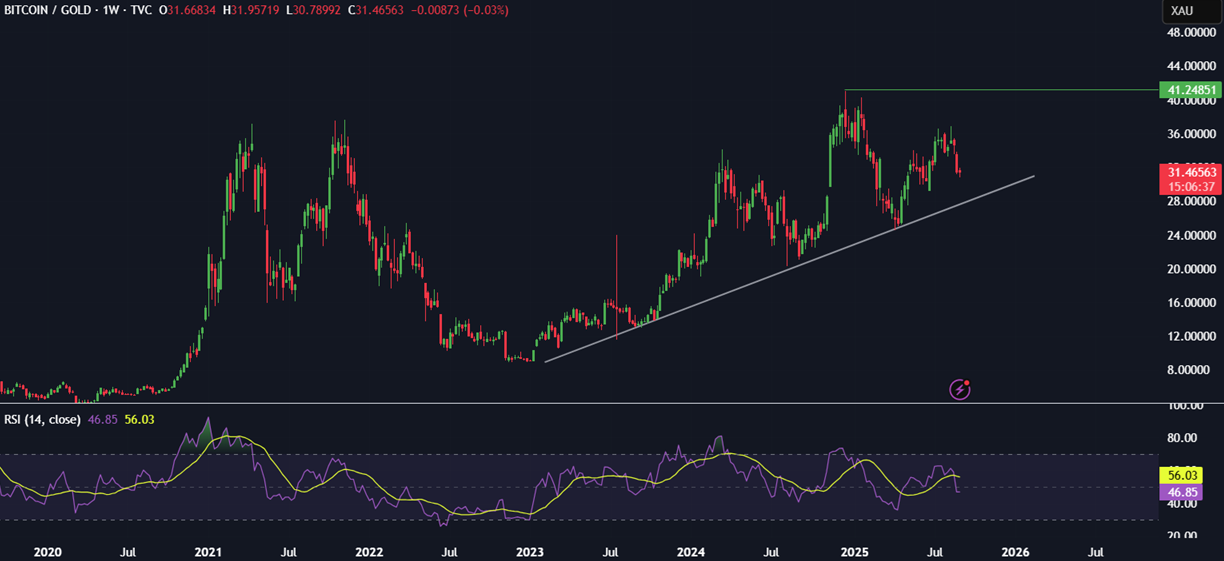Select the horizontal line at 41.24851

click(1000, 90)
